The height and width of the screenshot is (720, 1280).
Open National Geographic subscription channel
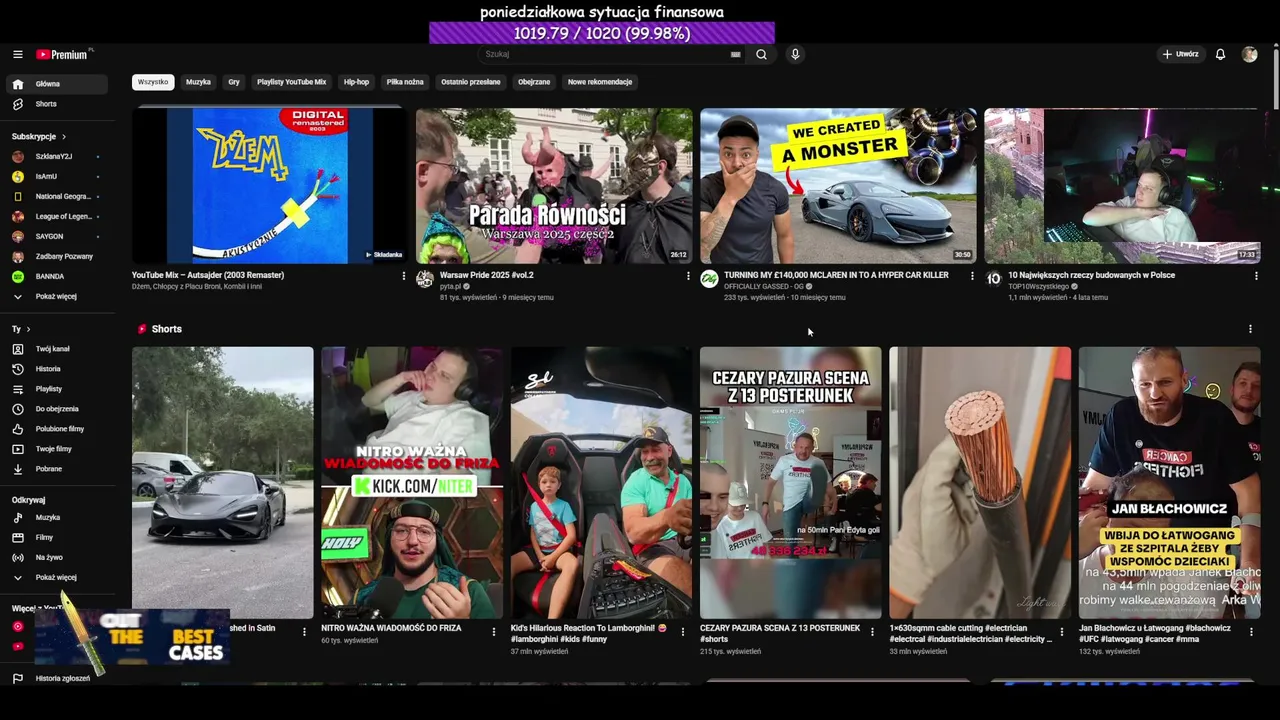click(x=56, y=196)
